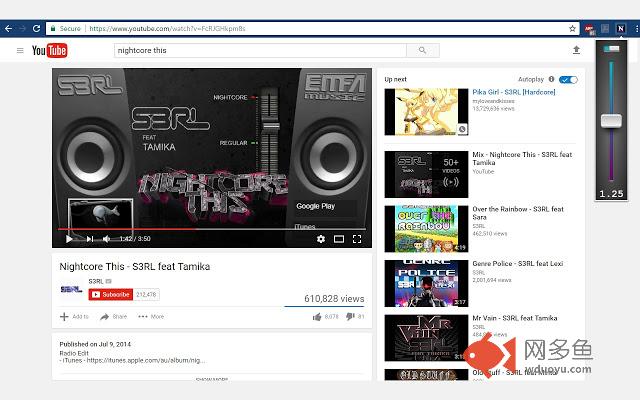Viewport: 640px width, 400px height.
Task: Play the video
Action: tap(69, 239)
